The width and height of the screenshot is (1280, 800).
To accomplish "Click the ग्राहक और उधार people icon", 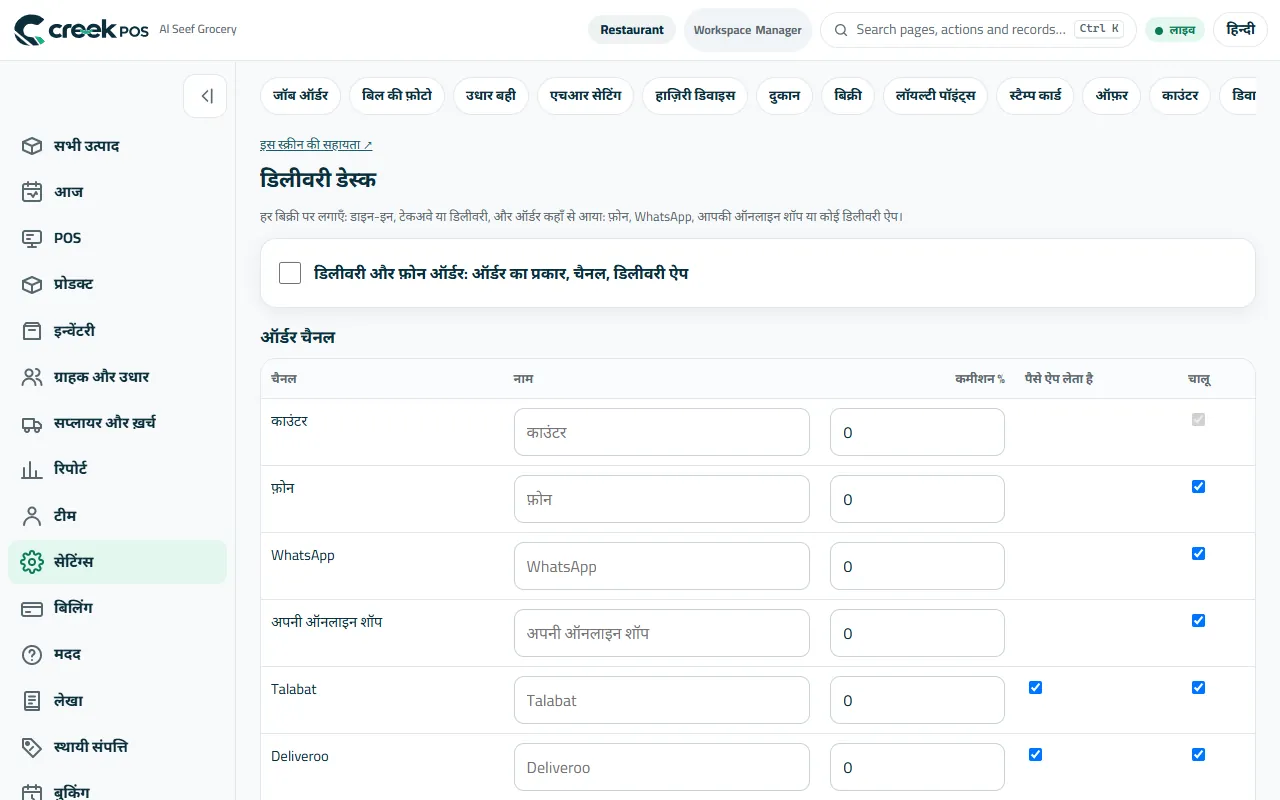I will 32,377.
